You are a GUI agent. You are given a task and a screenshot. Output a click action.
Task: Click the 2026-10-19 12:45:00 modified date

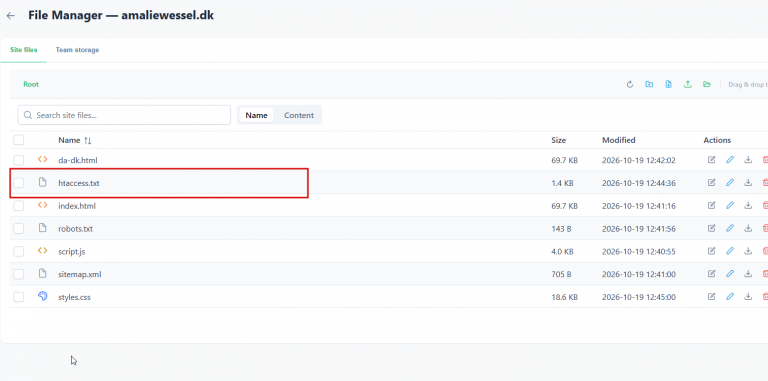click(639, 297)
